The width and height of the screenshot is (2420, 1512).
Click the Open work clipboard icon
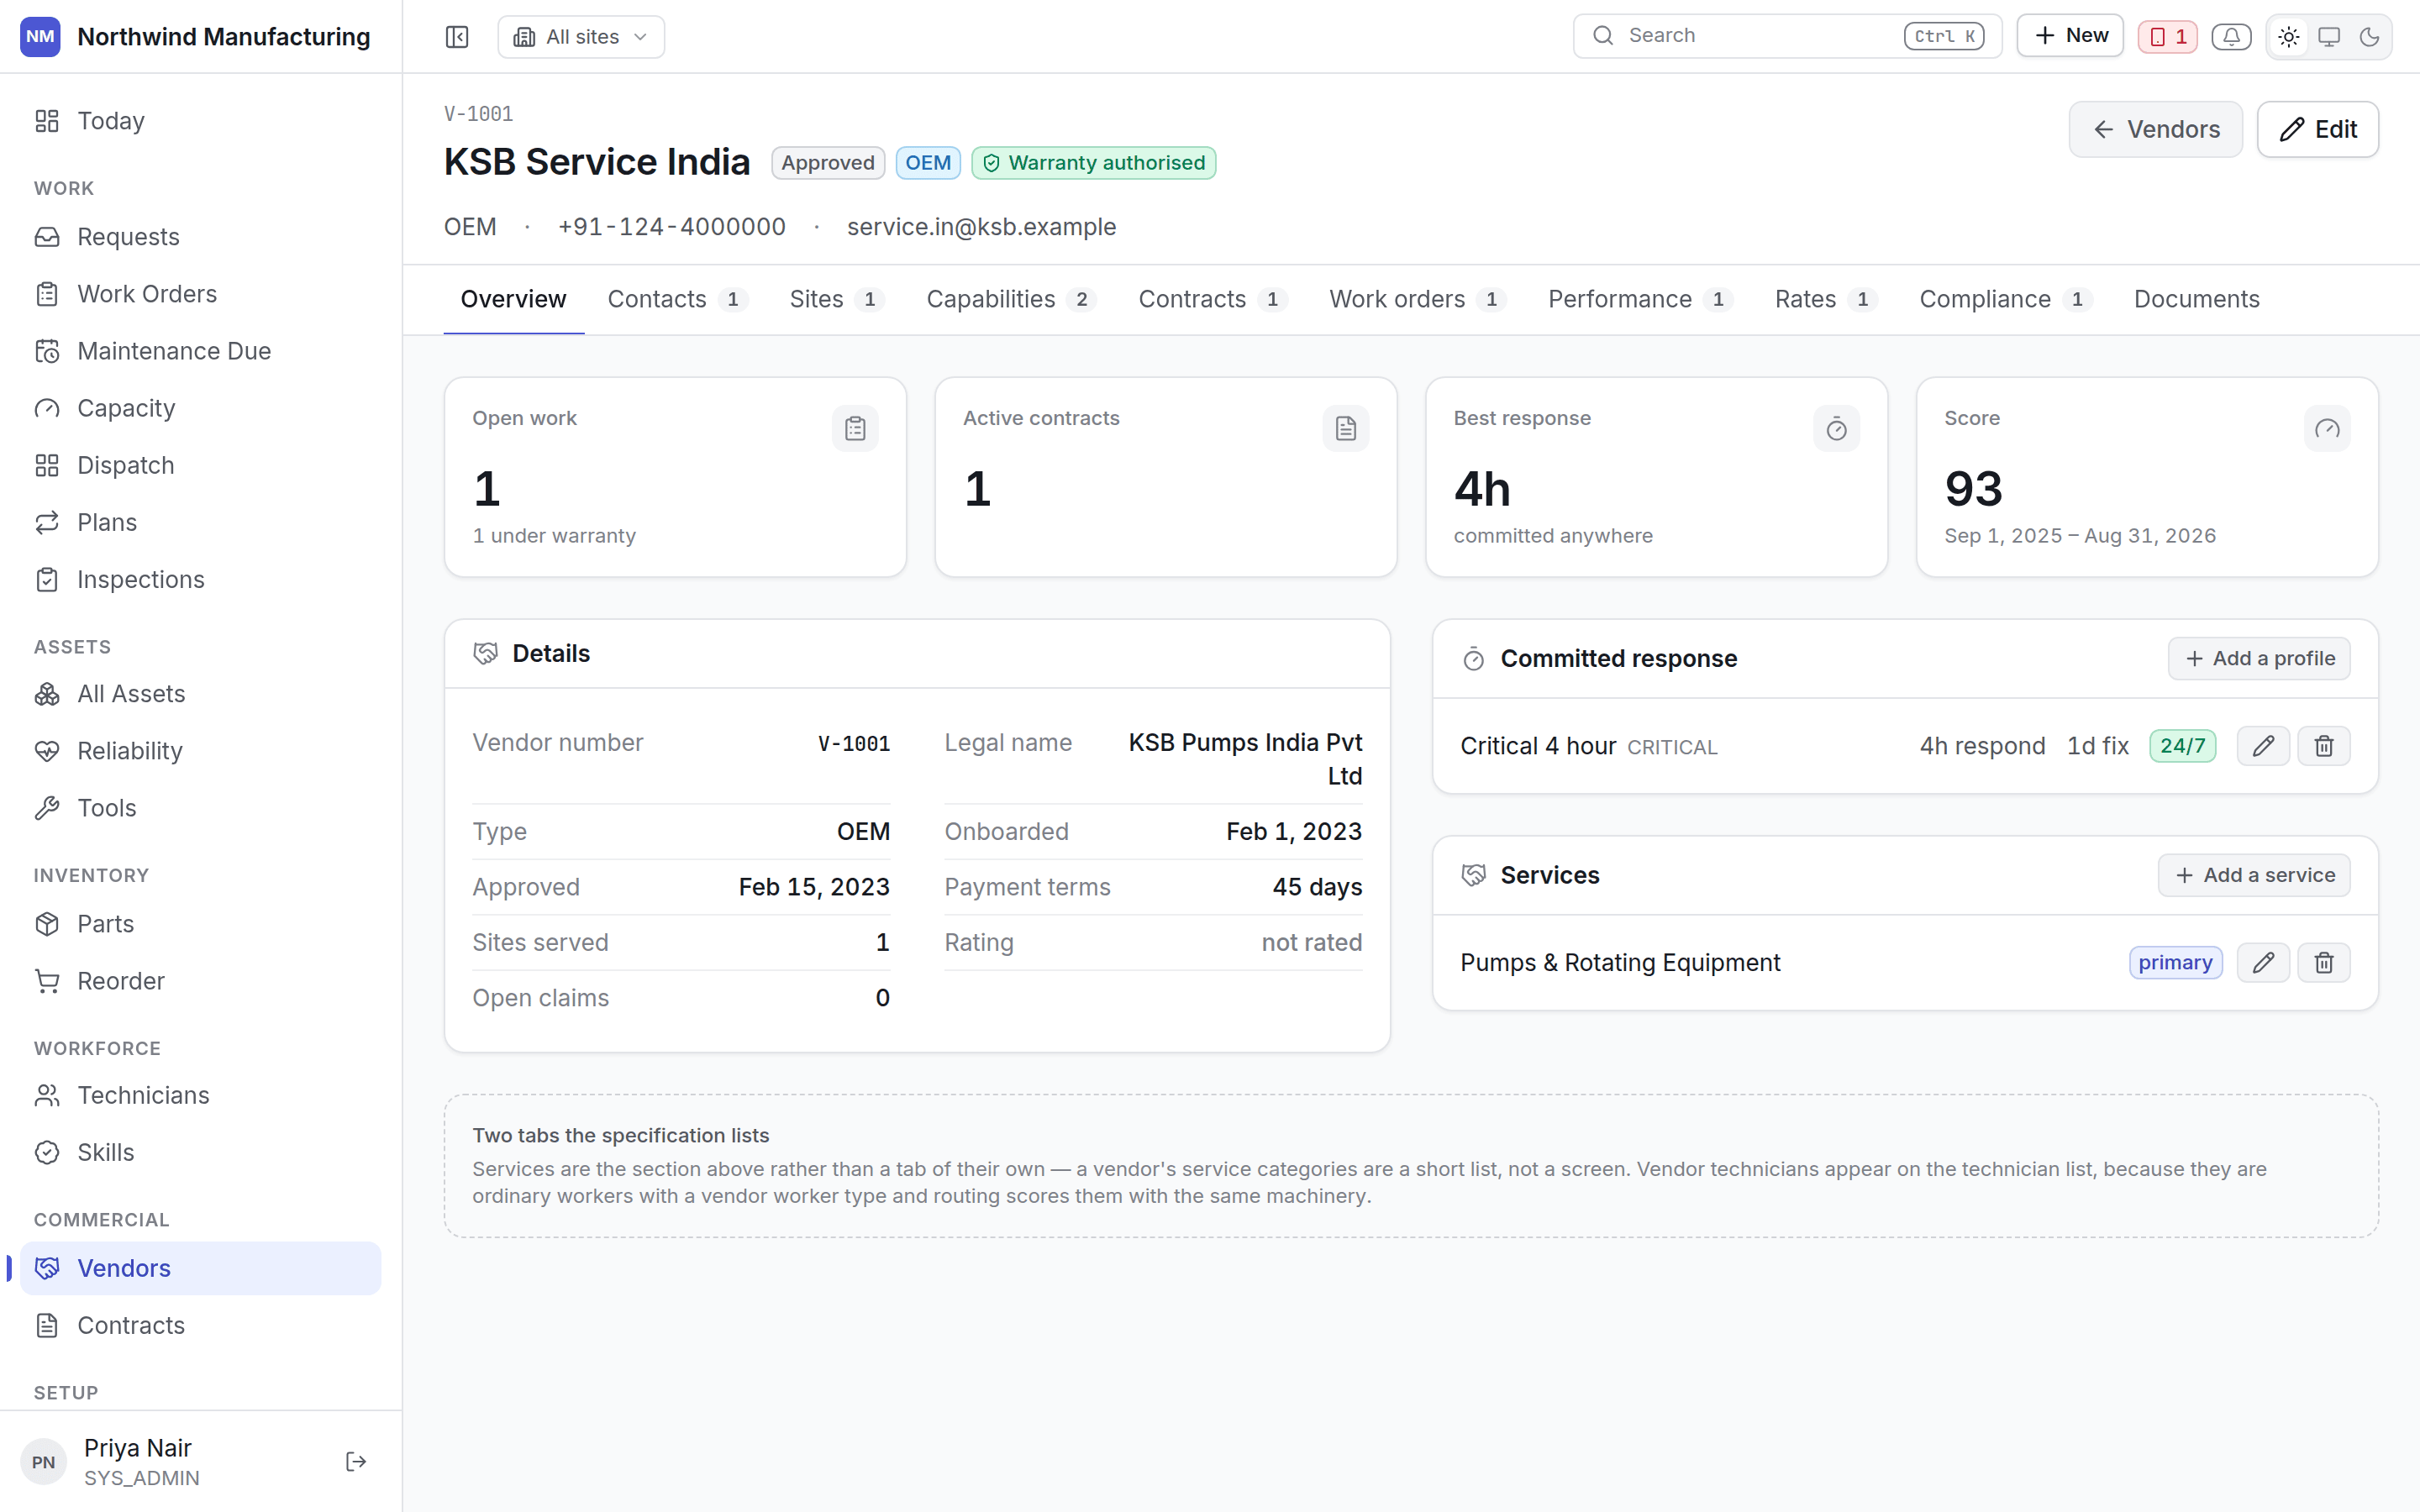(855, 429)
